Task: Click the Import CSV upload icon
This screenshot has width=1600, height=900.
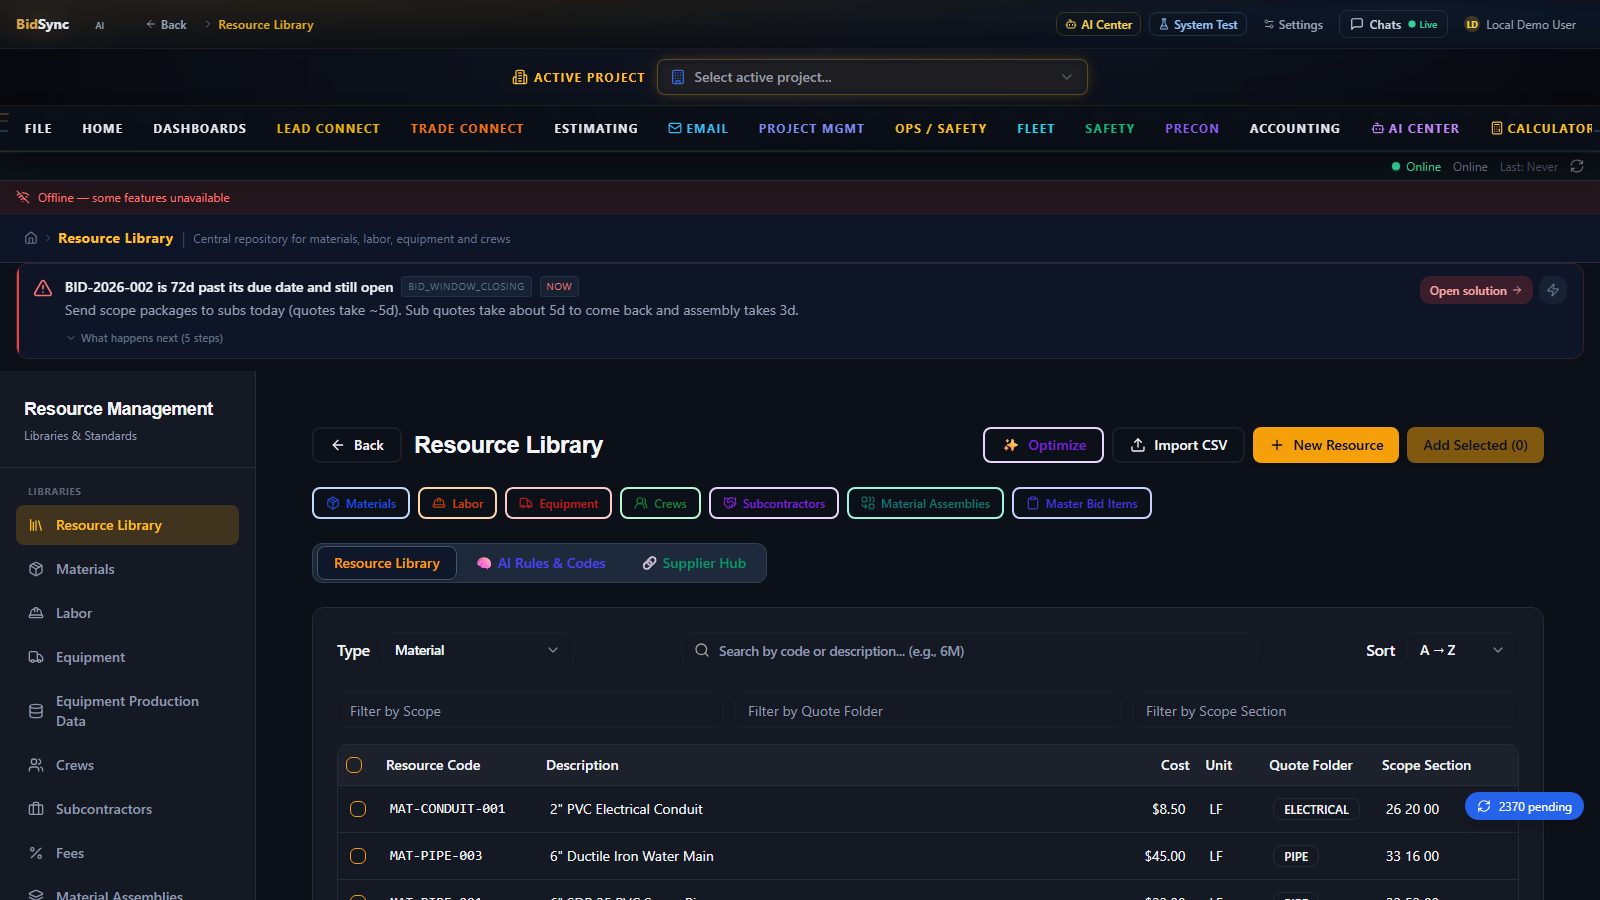Action: pos(1137,445)
